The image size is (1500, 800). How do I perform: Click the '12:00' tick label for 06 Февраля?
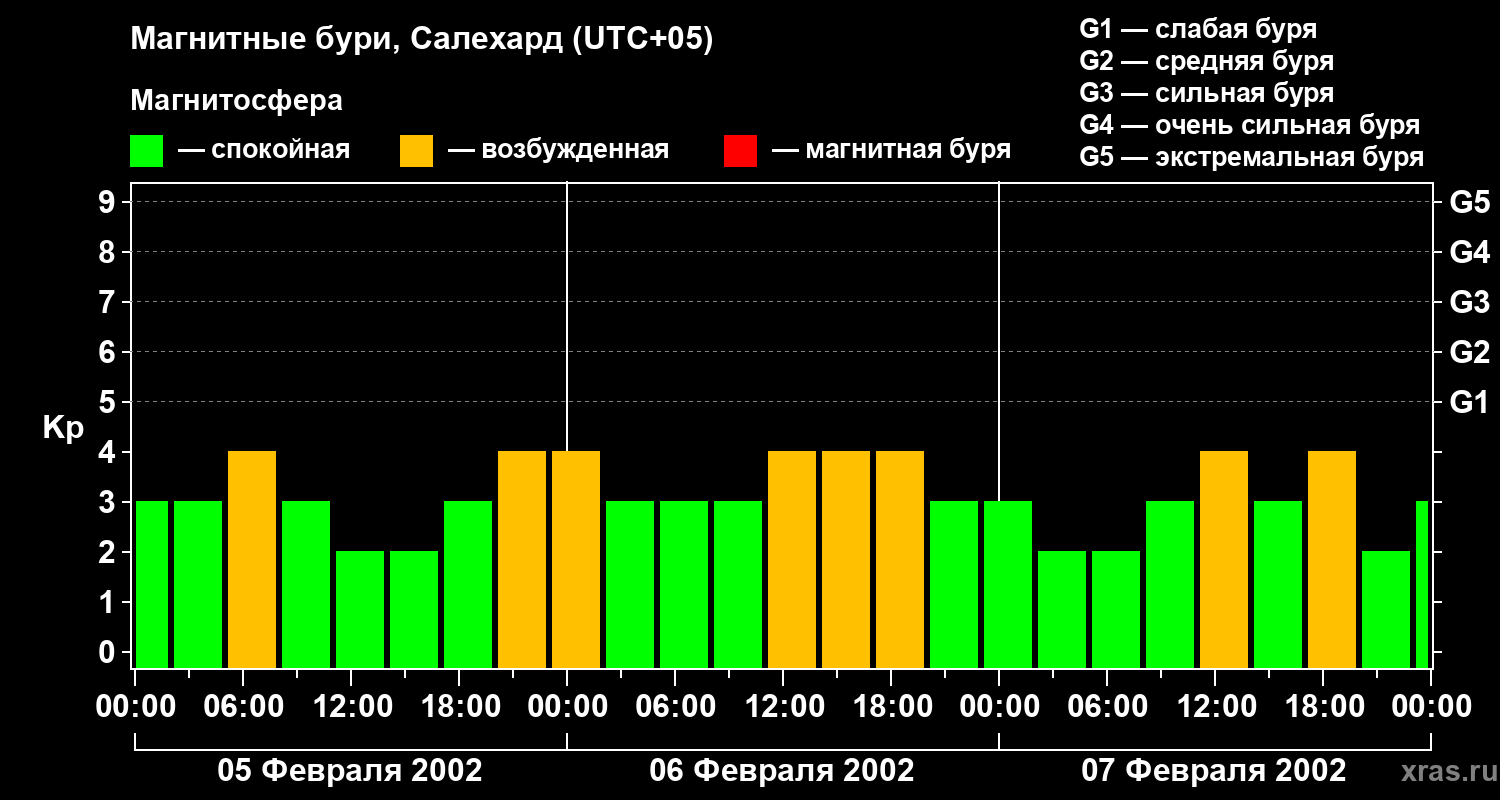(783, 707)
